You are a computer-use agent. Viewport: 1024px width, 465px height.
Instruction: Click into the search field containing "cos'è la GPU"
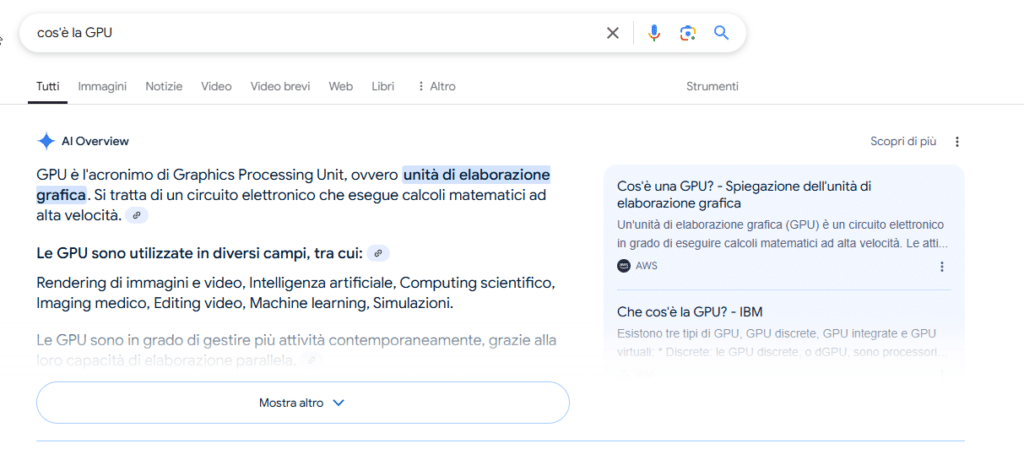(x=313, y=33)
